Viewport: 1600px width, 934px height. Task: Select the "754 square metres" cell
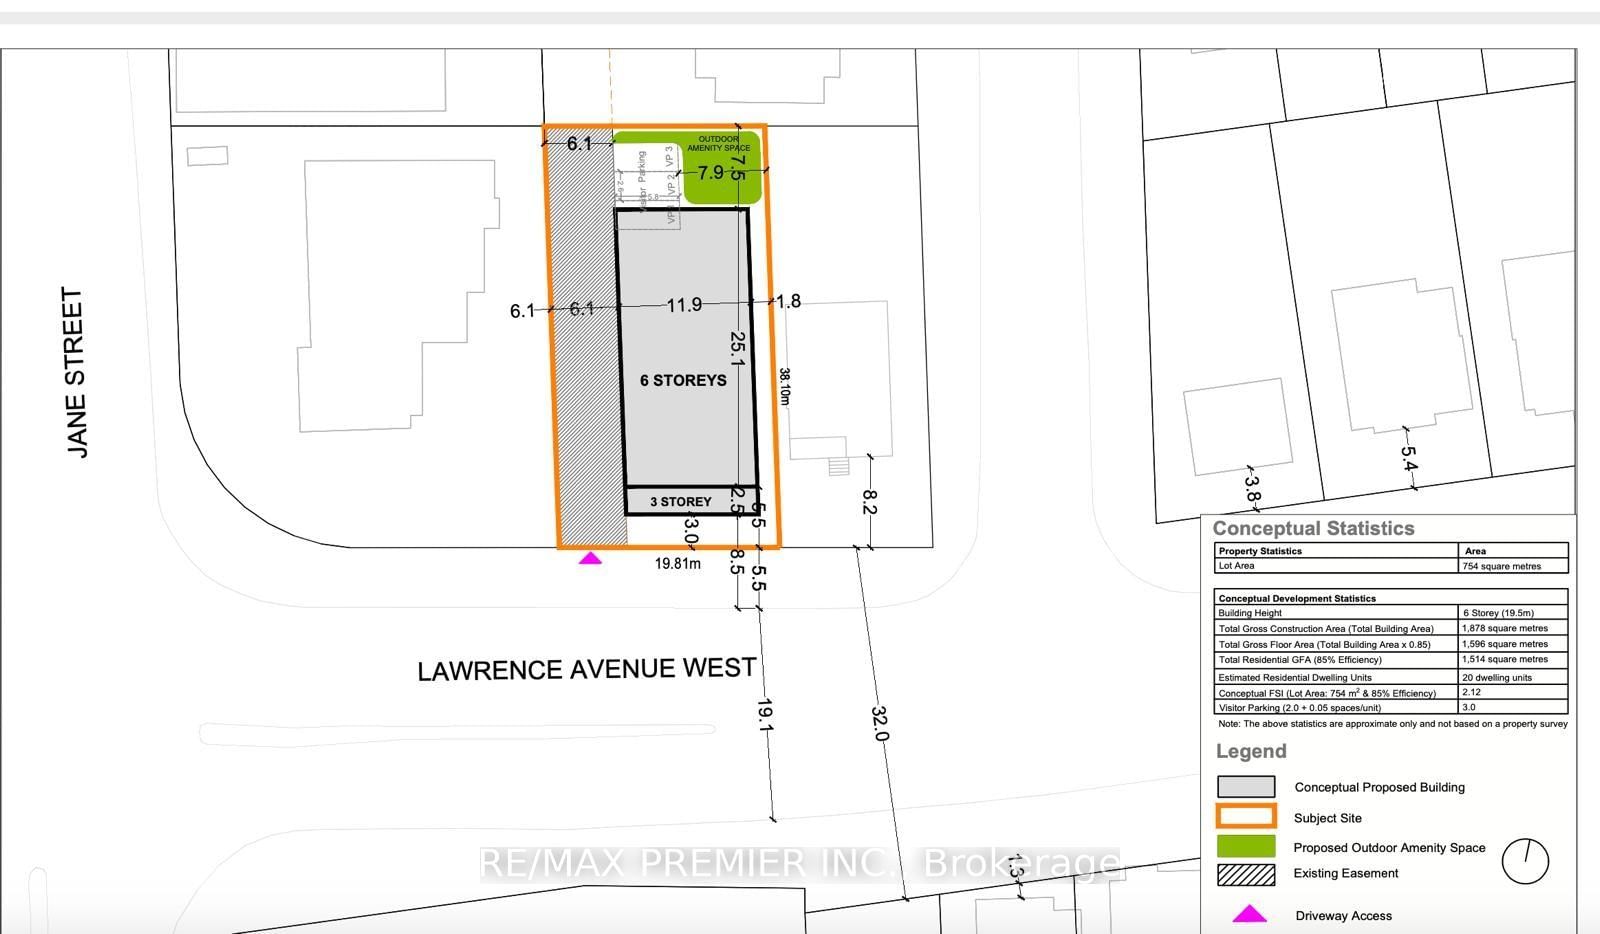click(1501, 566)
